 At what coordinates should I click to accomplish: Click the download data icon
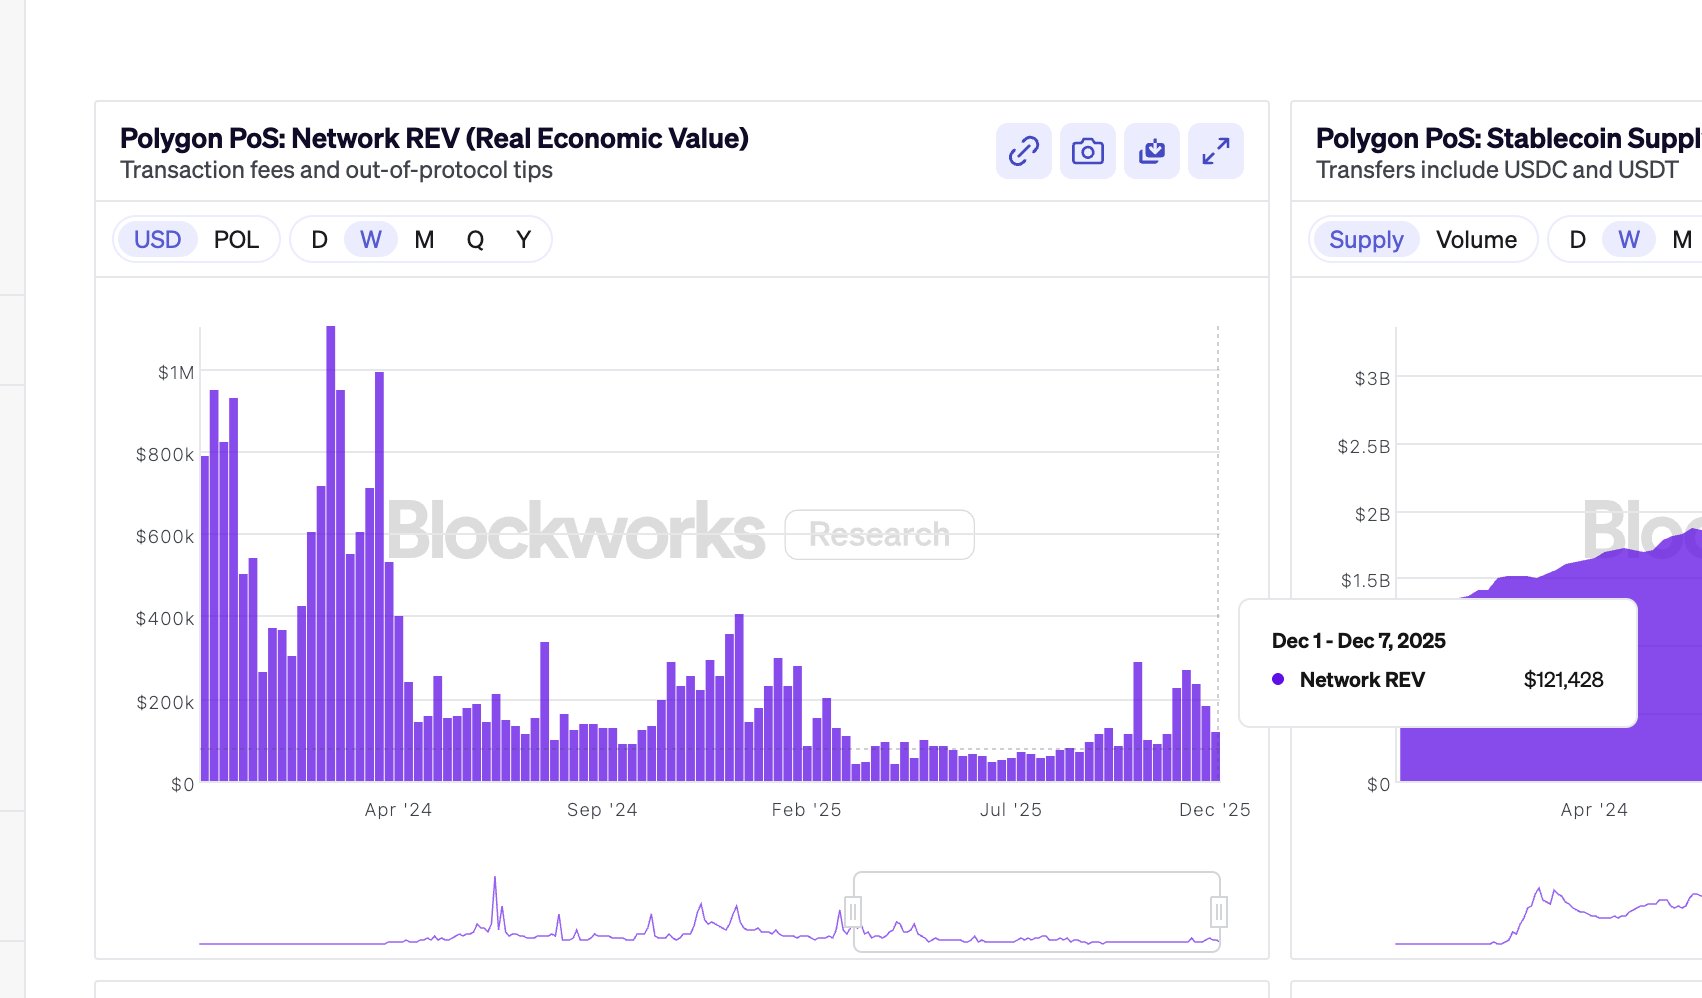click(1151, 151)
